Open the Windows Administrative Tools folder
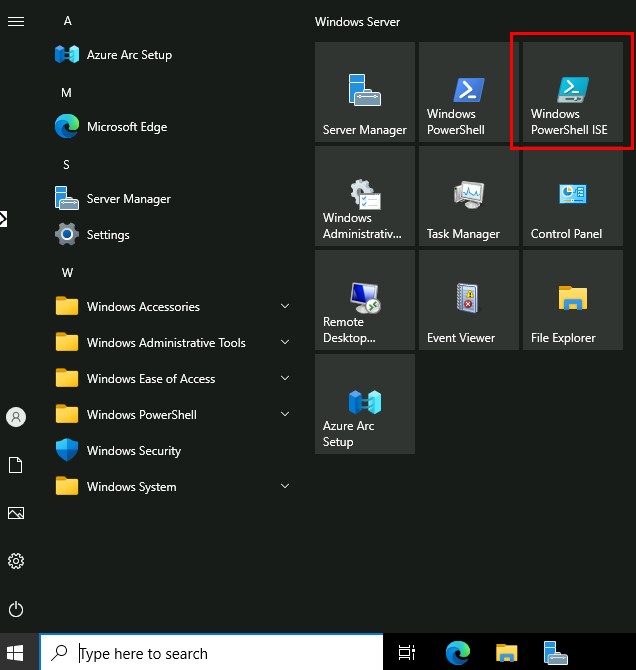Image resolution: width=636 pixels, height=670 pixels. tap(173, 342)
